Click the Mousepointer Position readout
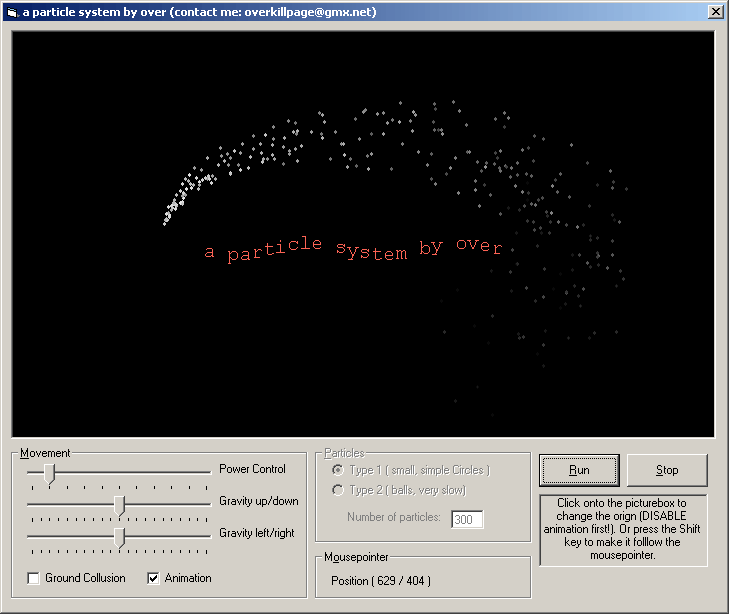Viewport: 729px width, 614px height. pyautogui.click(x=381, y=581)
